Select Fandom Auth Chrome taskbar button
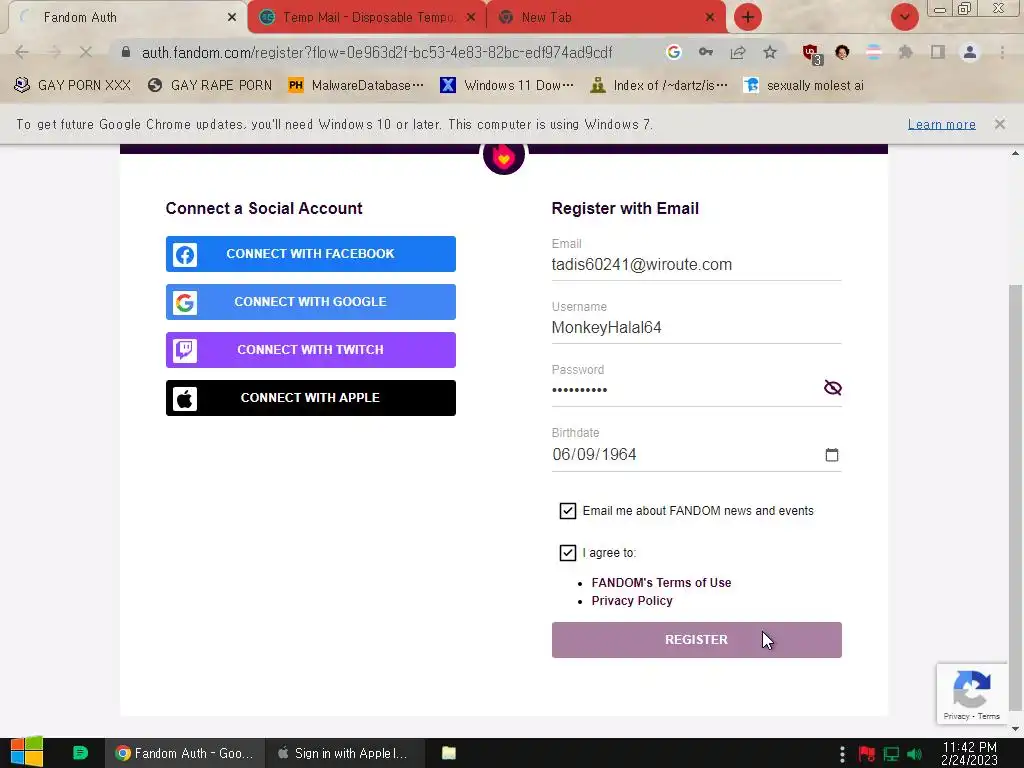Viewport: 1024px width, 768px height. pyautogui.click(x=185, y=753)
